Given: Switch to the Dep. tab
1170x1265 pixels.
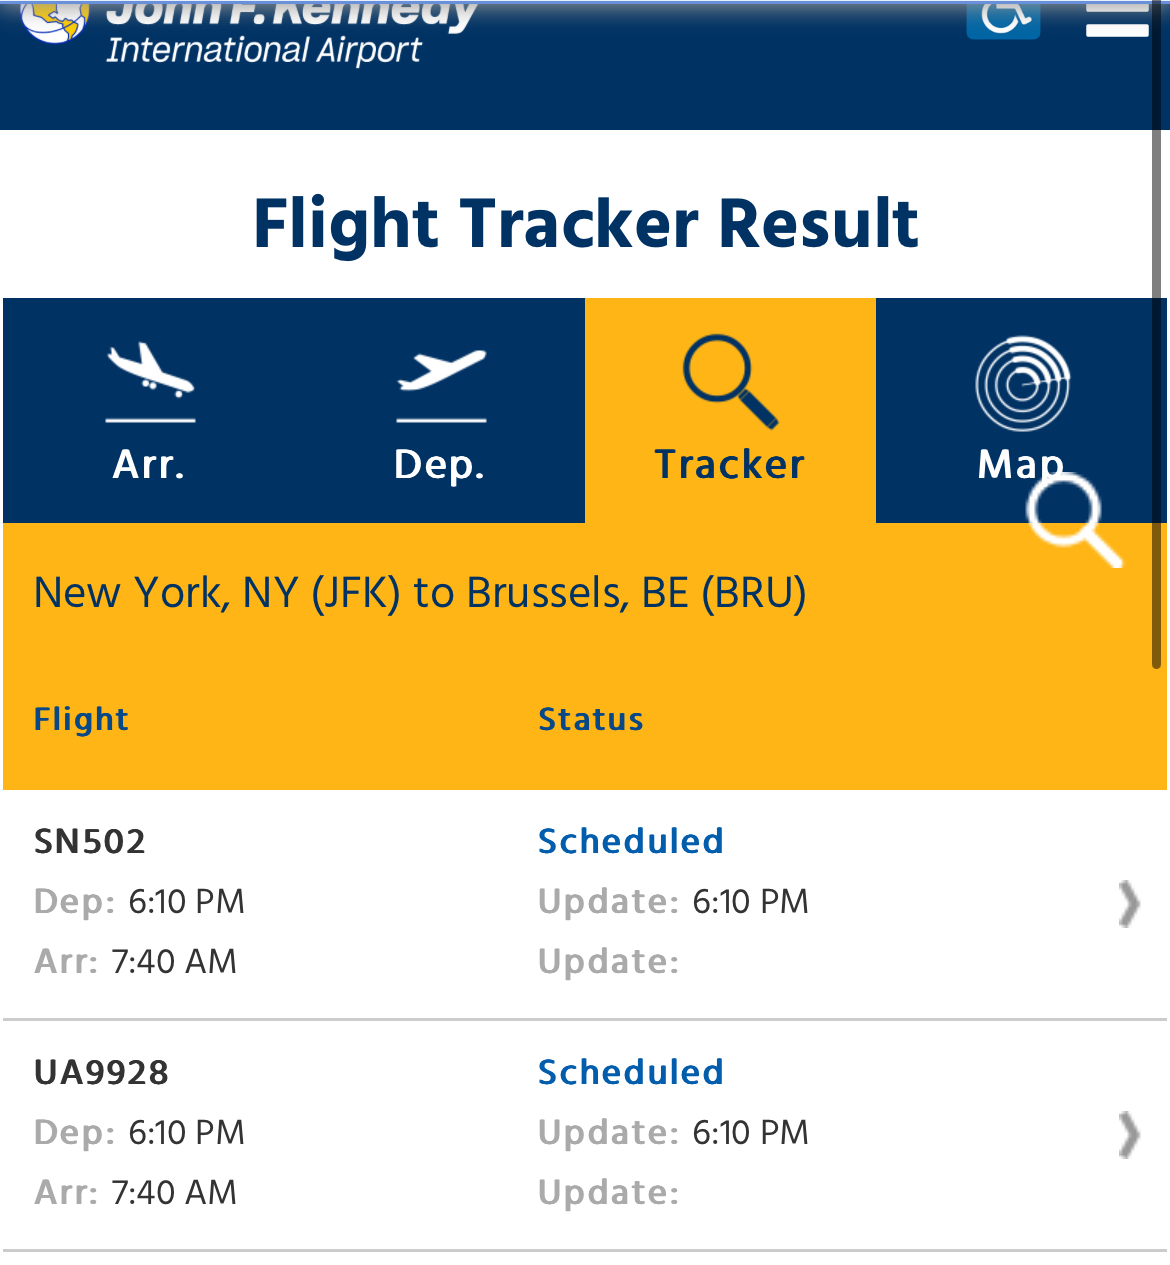Looking at the screenshot, I should pos(440,465).
